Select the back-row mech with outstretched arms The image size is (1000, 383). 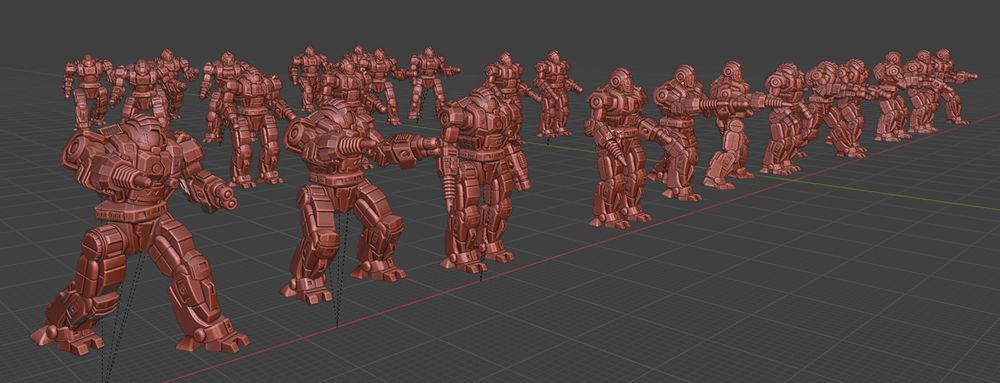click(x=427, y=83)
